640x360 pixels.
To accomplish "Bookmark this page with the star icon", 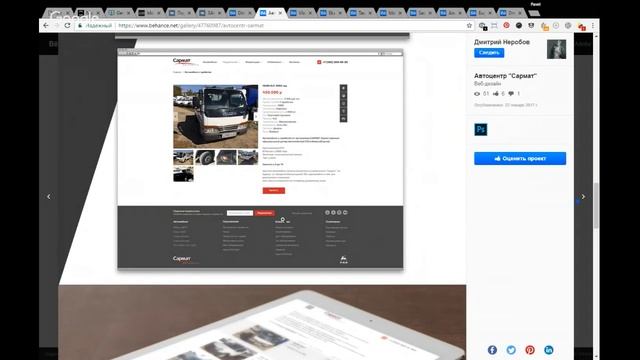I will click(469, 25).
